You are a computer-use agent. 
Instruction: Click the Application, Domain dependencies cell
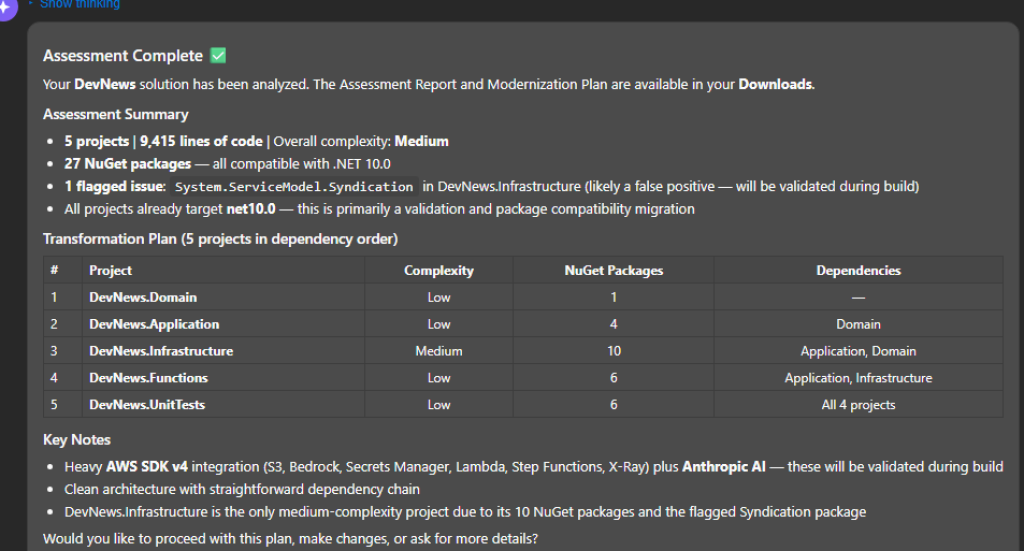[858, 351]
